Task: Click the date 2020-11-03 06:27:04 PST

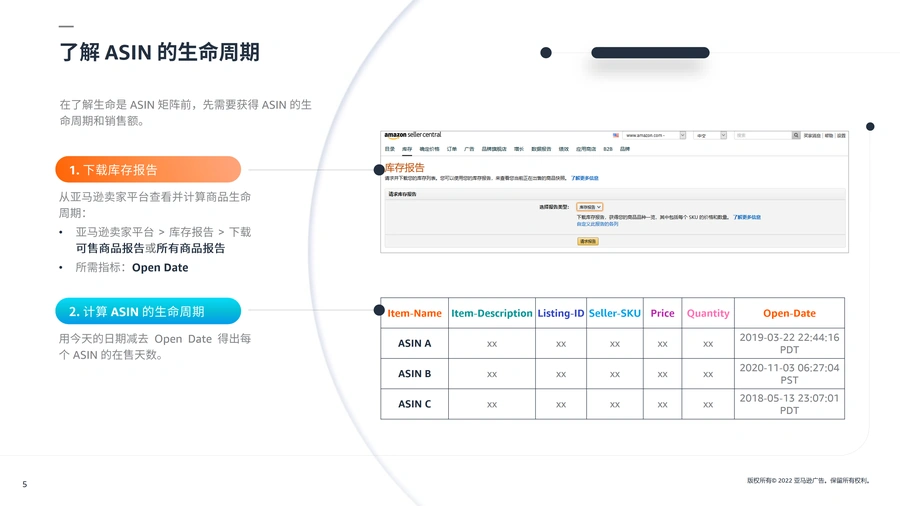Action: point(789,374)
